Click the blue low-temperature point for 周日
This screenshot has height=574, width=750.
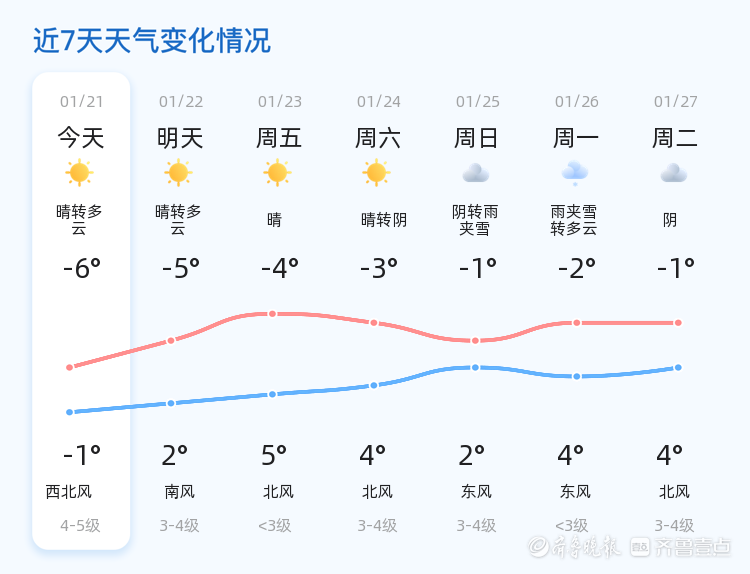click(476, 367)
